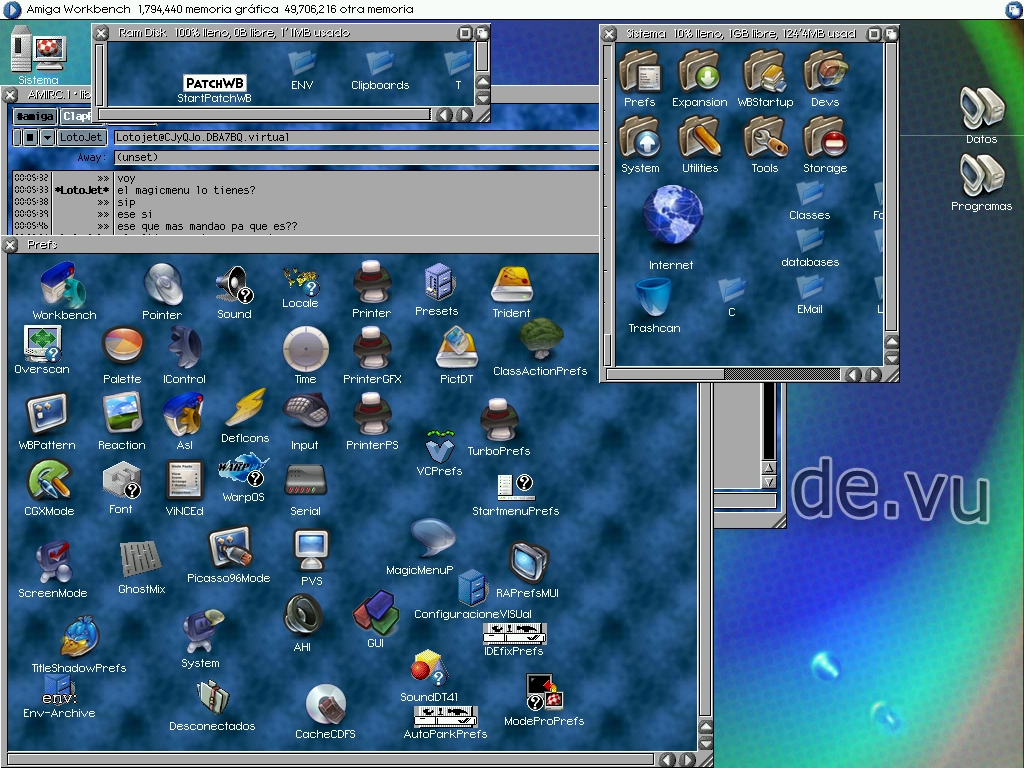The width and height of the screenshot is (1024, 768).
Task: Click the LotoJet nick button
Action: coord(81,137)
